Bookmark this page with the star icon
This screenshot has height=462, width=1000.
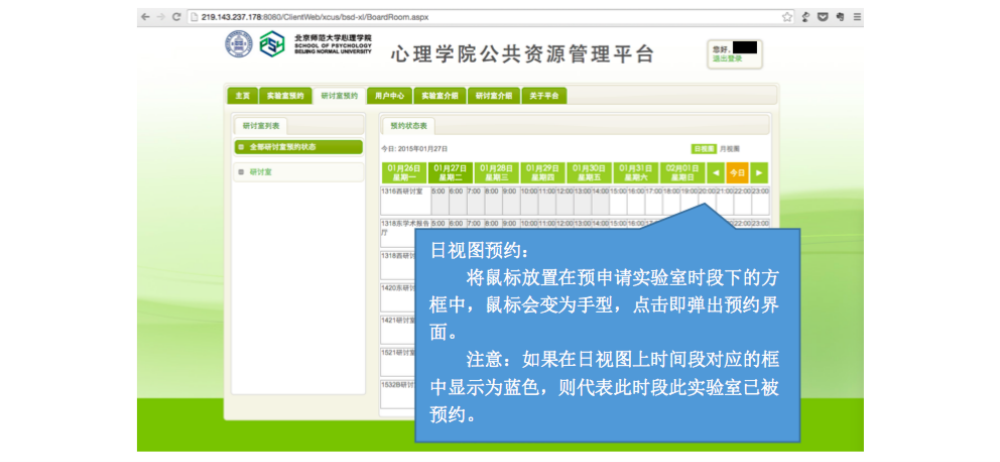[x=787, y=17]
